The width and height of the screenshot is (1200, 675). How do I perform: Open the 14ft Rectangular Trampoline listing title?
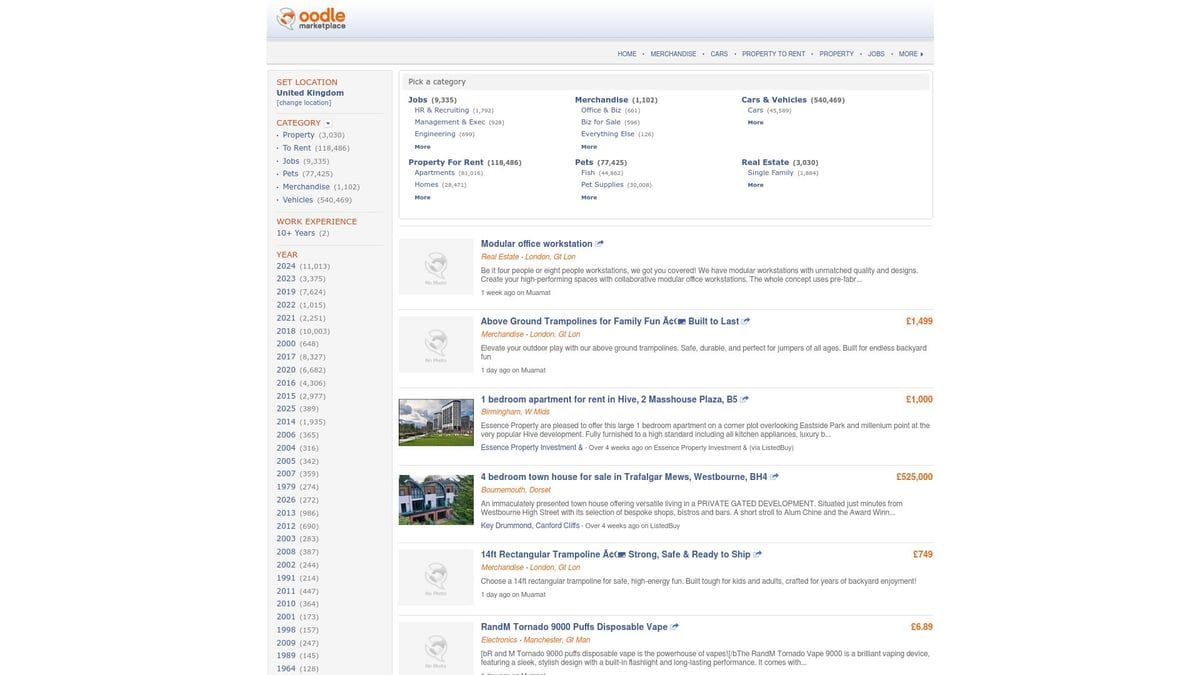[x=616, y=554]
